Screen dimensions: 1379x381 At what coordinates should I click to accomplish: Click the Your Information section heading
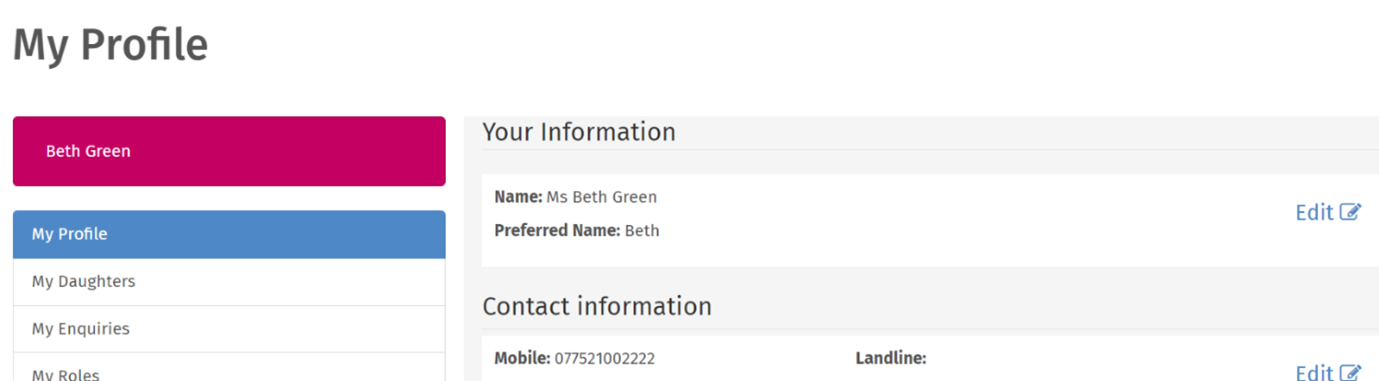[x=579, y=132]
